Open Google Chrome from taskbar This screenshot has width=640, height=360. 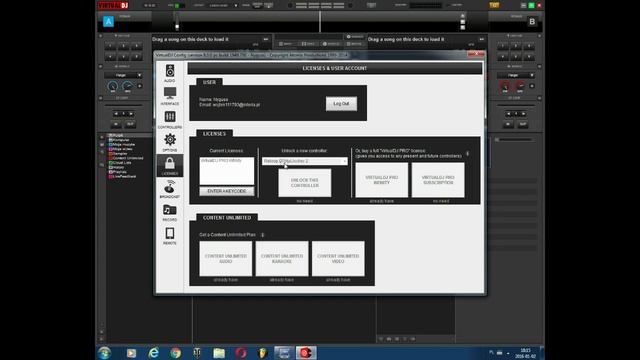176,353
